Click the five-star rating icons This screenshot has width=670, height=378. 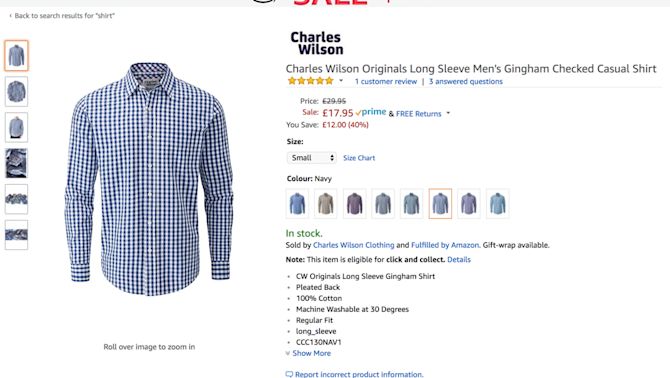(311, 81)
